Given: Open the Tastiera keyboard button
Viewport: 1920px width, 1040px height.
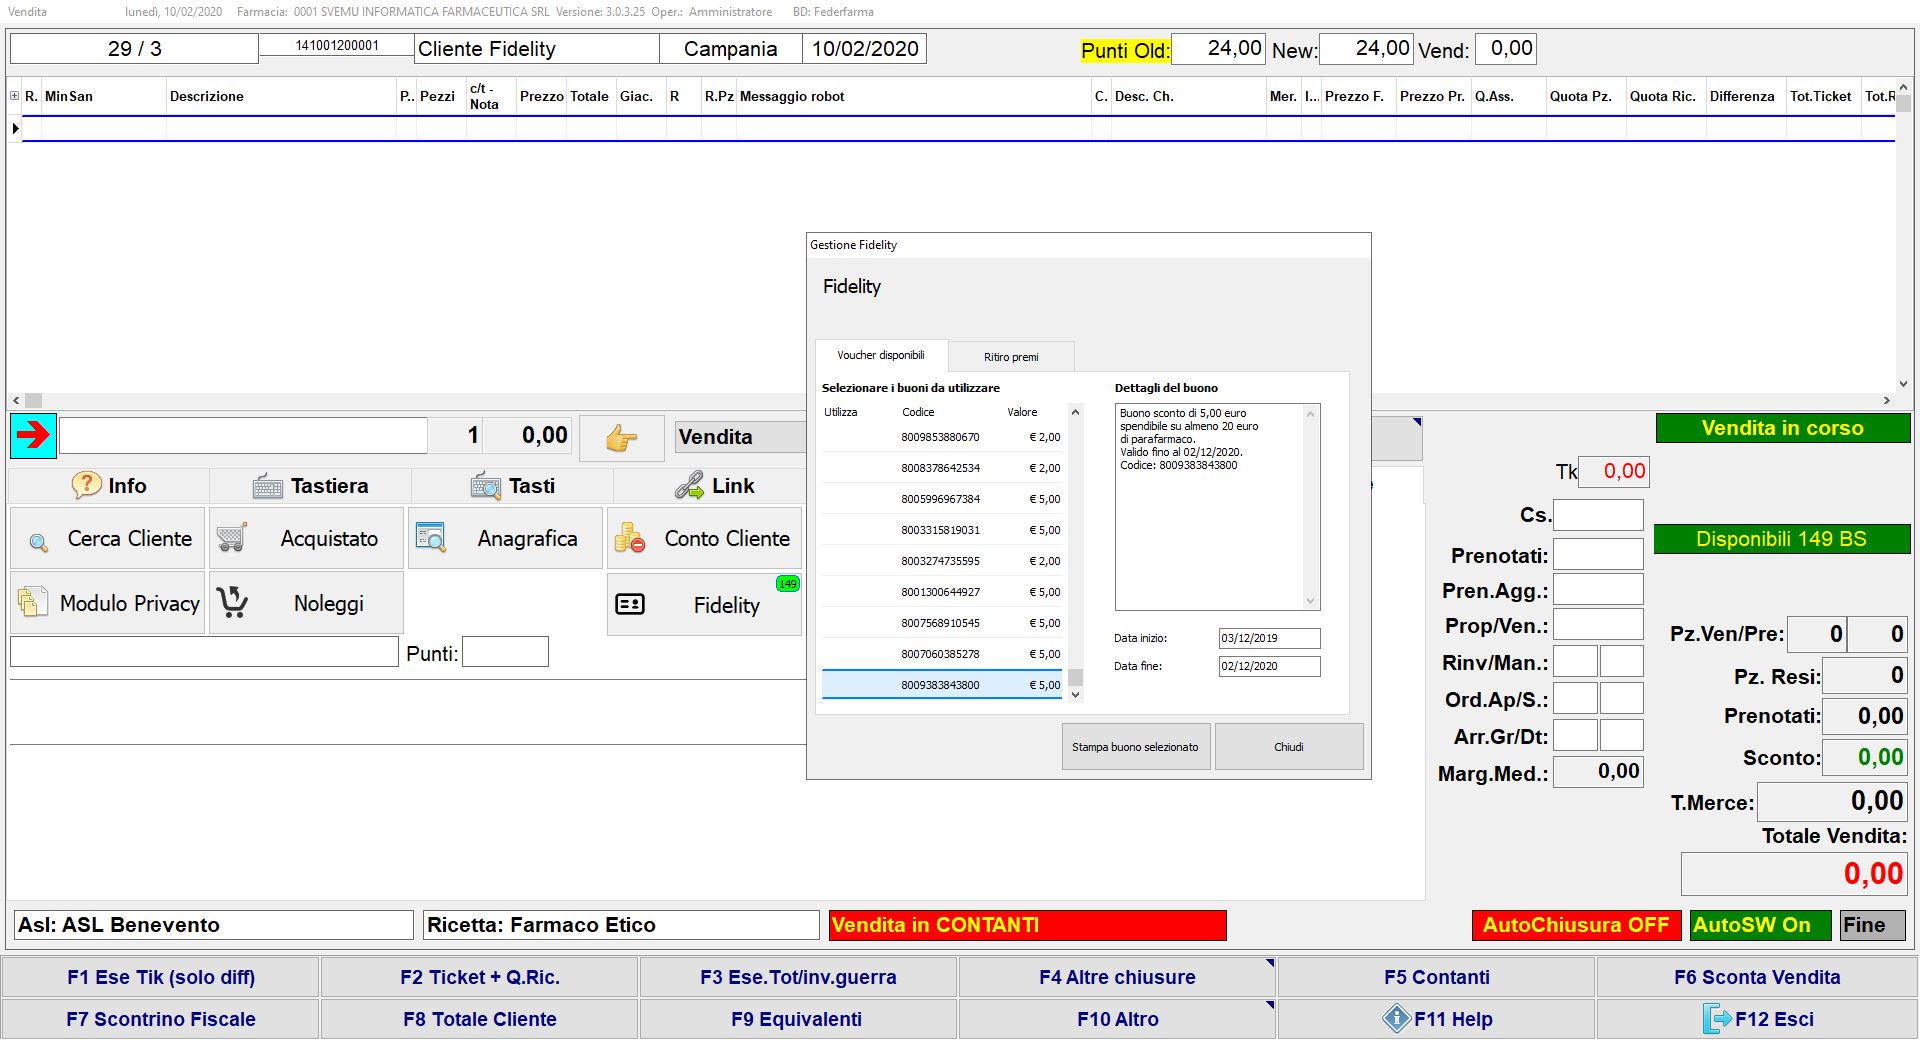Looking at the screenshot, I should (x=310, y=486).
